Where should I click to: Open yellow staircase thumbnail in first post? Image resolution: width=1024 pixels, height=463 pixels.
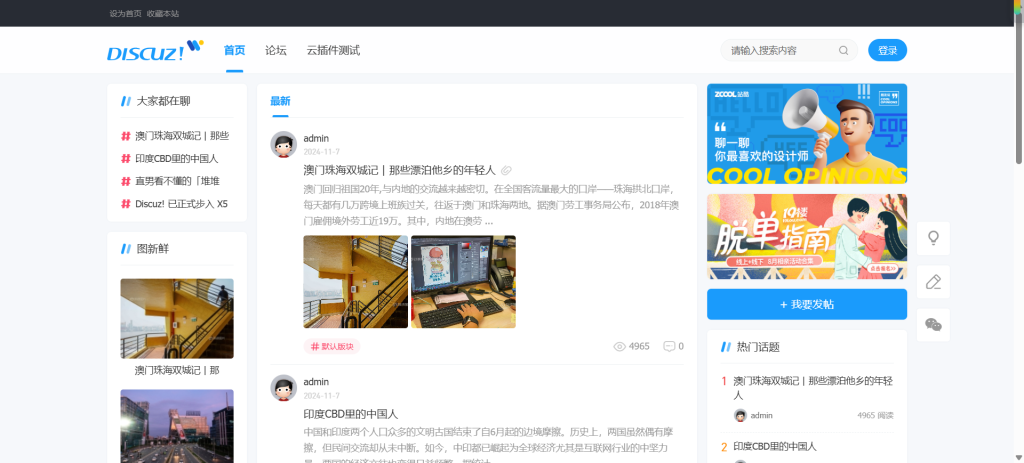(x=356, y=282)
